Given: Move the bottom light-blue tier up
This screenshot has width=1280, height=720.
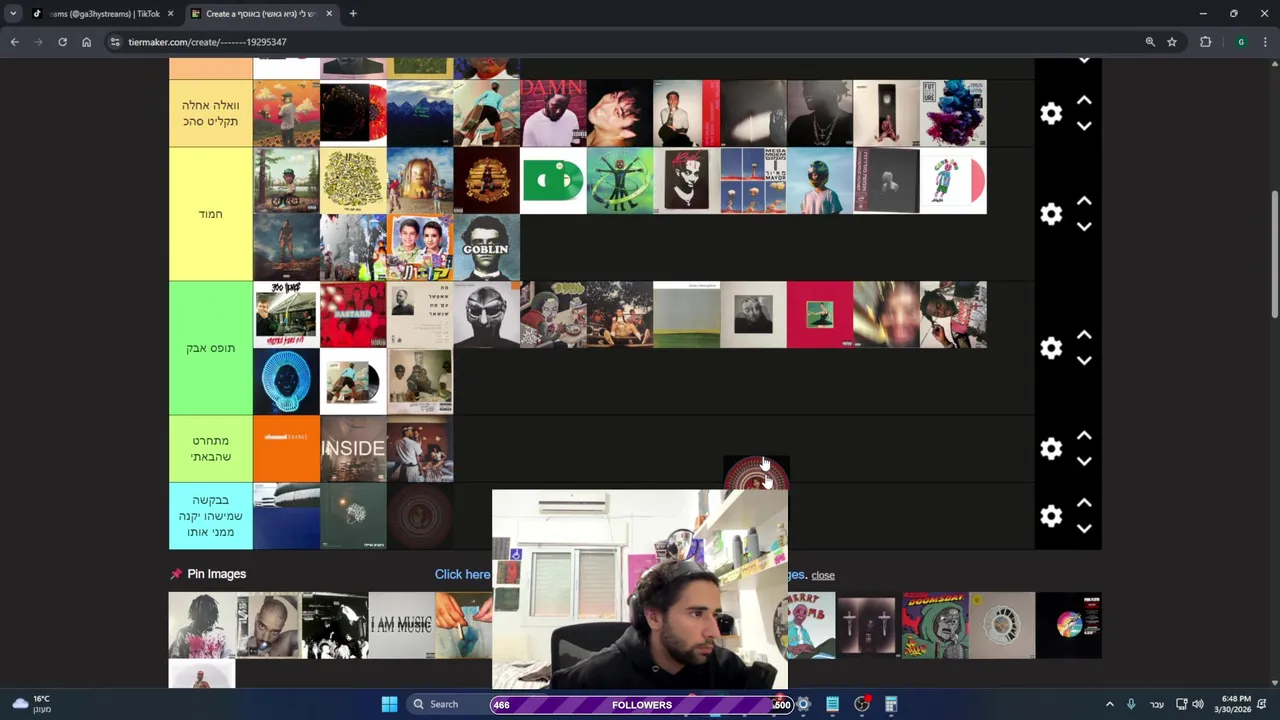Looking at the screenshot, I should 1084,503.
